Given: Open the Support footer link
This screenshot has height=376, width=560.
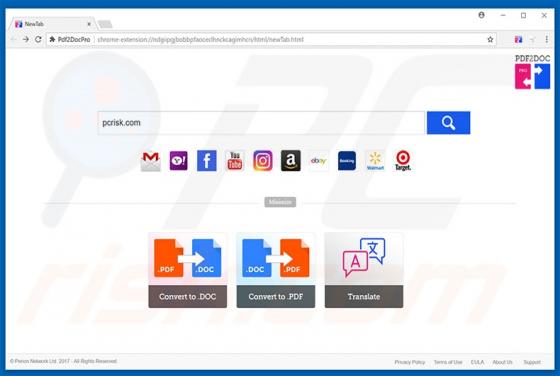Looking at the screenshot, I should click(x=532, y=362).
